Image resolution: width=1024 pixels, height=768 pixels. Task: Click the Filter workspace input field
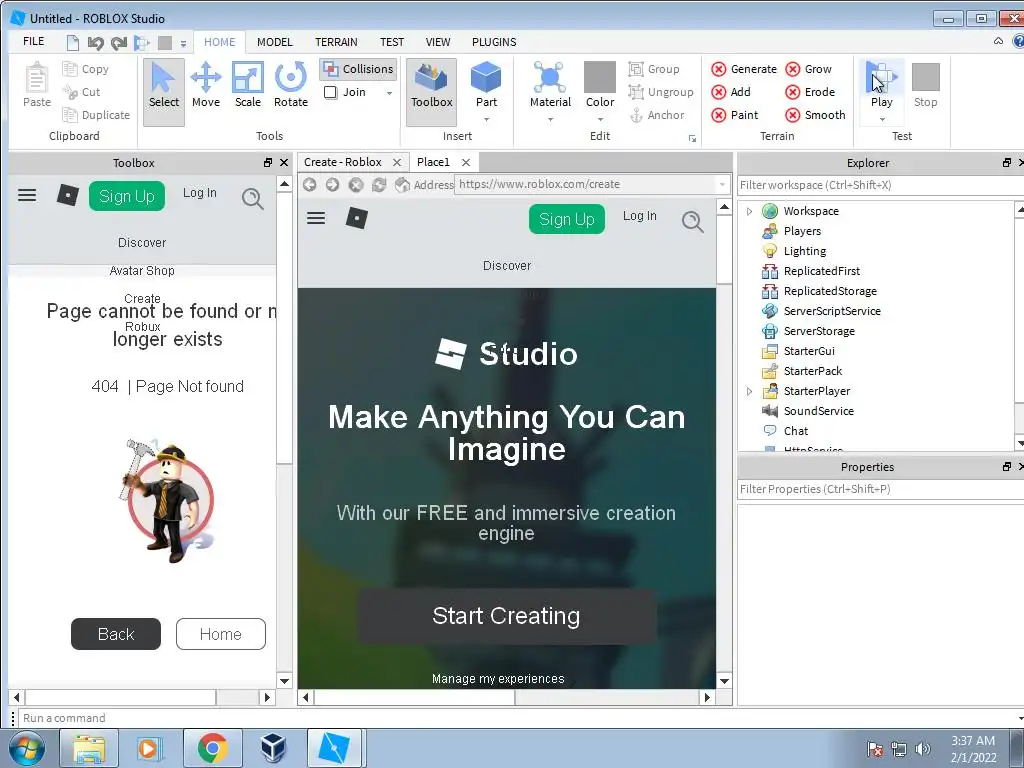click(880, 185)
